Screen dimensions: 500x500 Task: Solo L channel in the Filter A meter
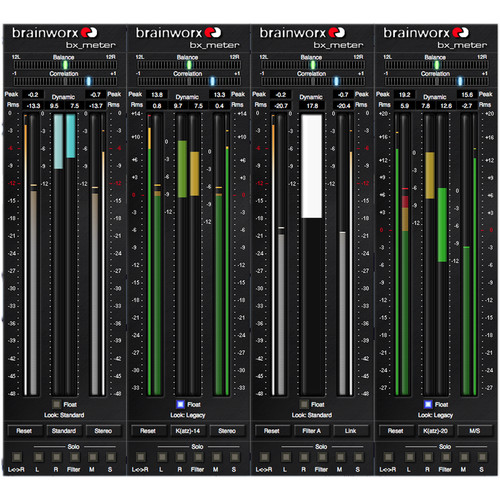point(286,457)
